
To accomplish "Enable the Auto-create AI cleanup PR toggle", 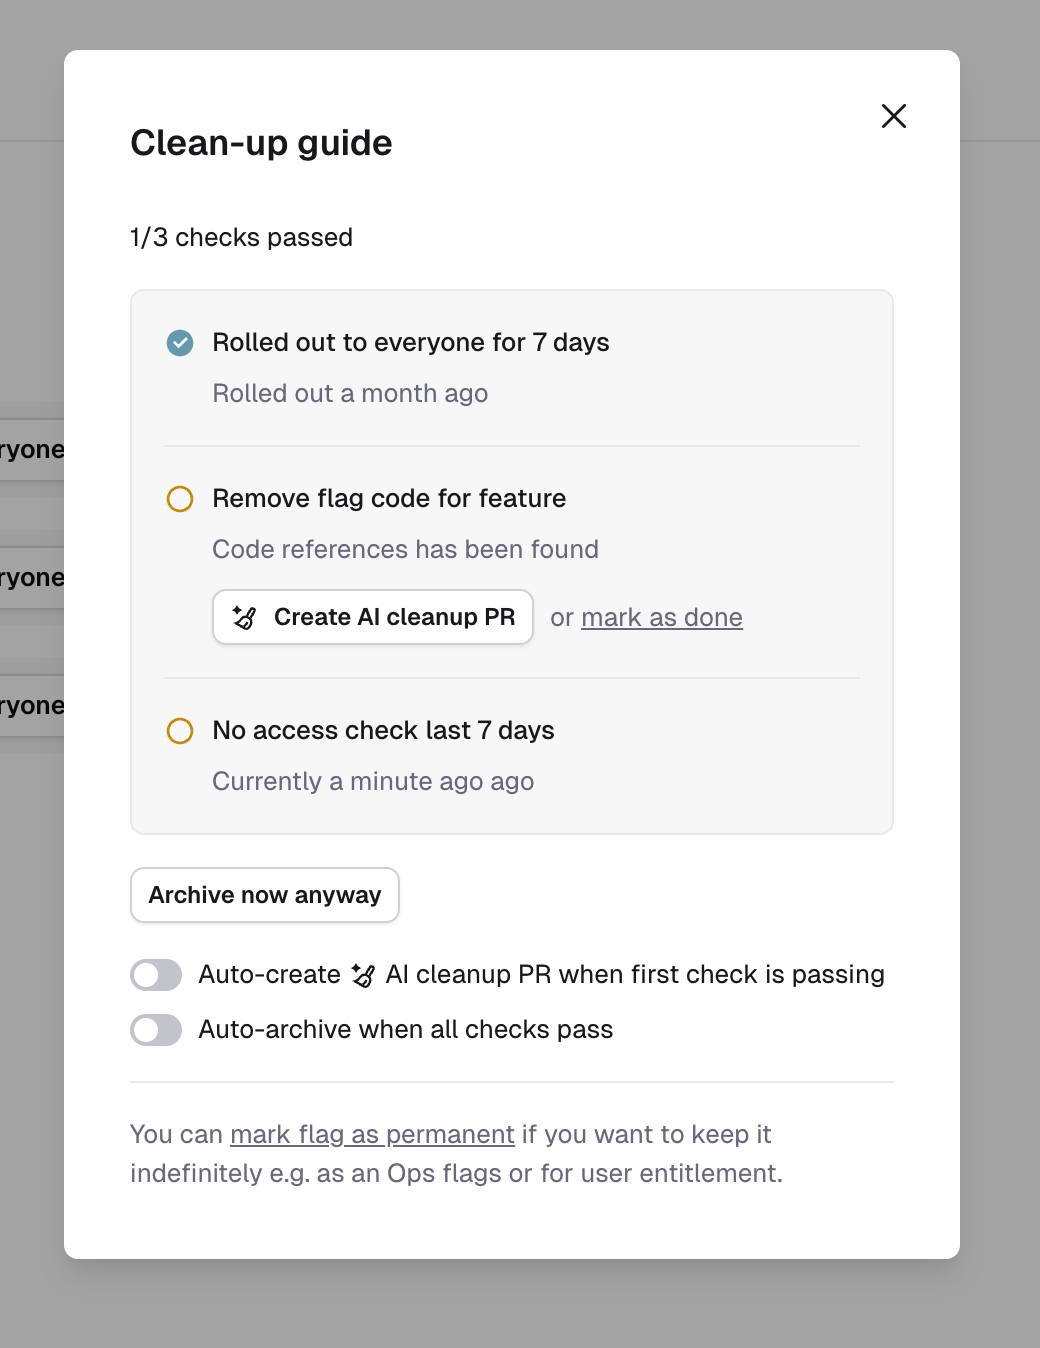I will pos(156,975).
